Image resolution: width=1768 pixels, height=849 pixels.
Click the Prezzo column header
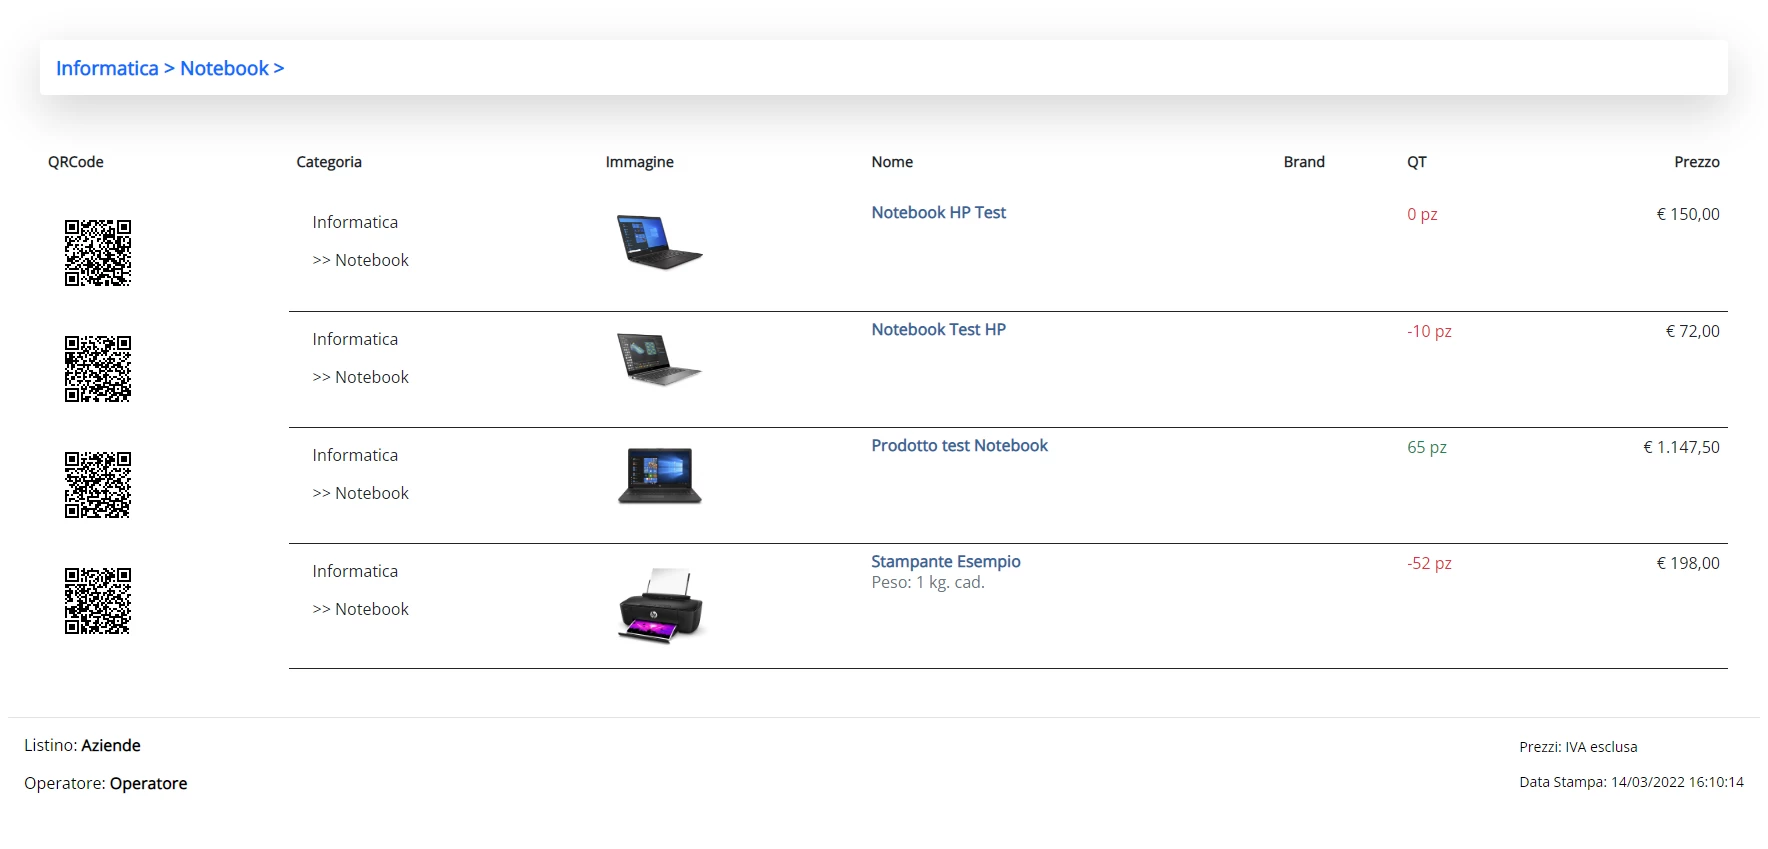tap(1697, 162)
